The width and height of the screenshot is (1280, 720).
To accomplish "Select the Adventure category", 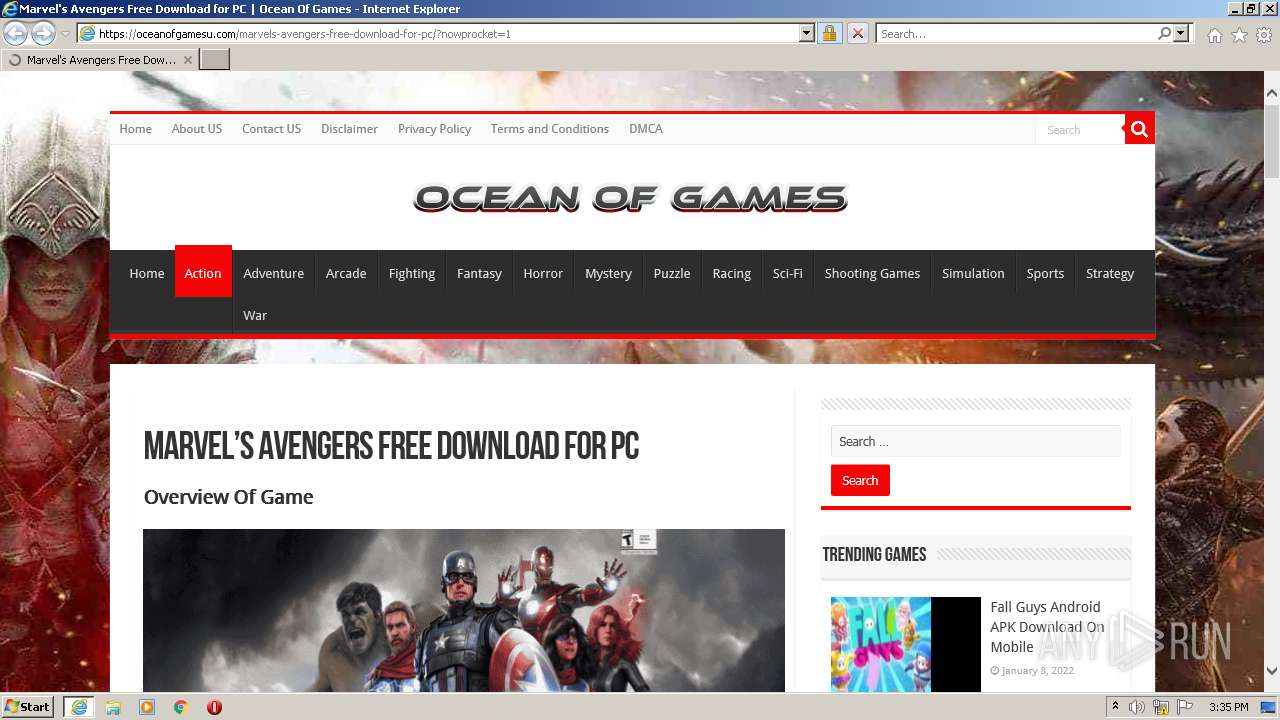I will pyautogui.click(x=273, y=273).
